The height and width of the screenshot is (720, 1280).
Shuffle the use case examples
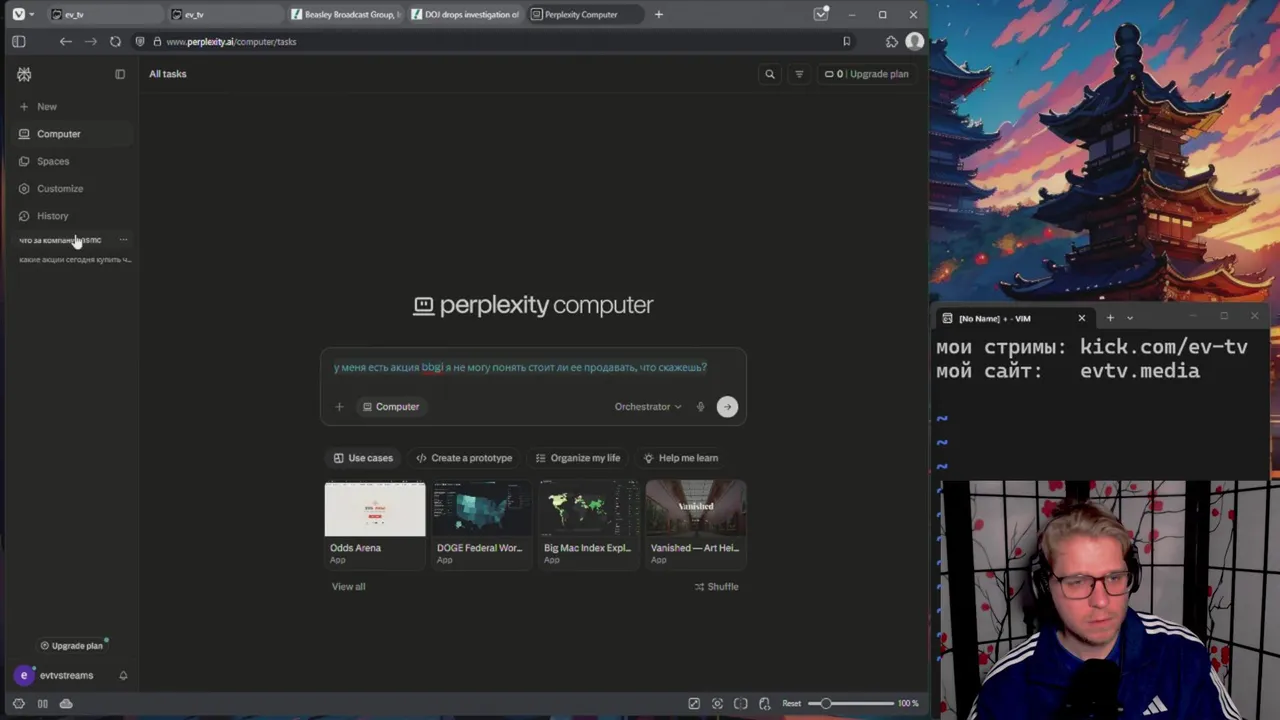(716, 587)
